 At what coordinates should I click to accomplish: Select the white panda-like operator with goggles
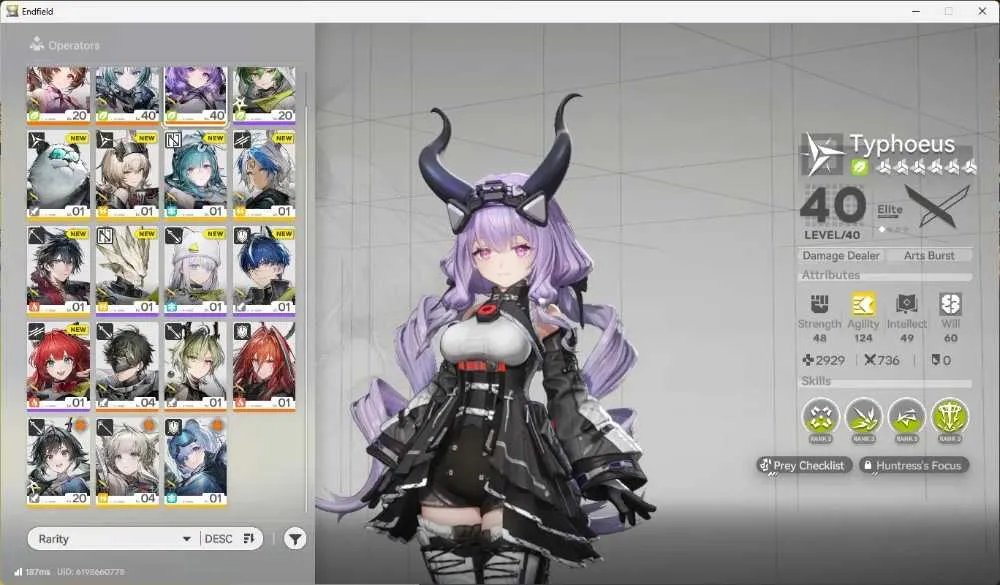click(x=58, y=174)
